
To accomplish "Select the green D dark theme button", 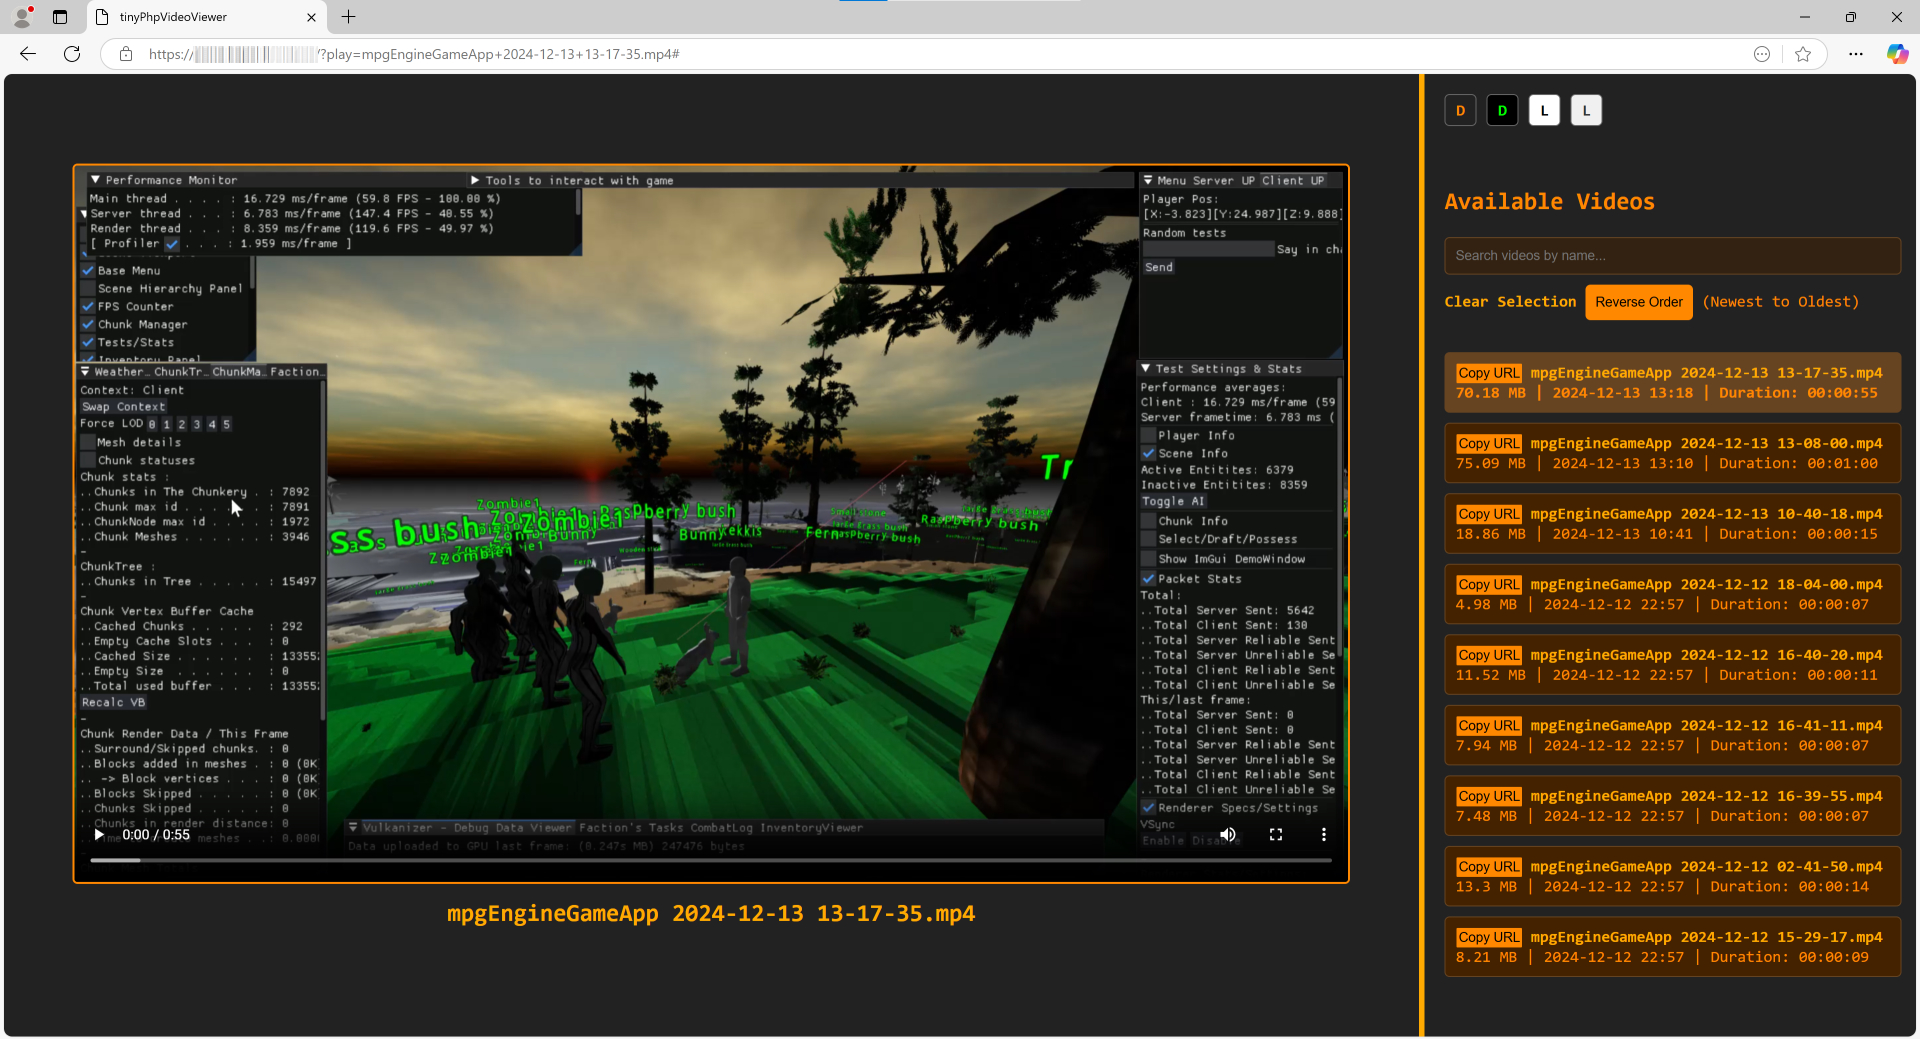I will coord(1502,110).
